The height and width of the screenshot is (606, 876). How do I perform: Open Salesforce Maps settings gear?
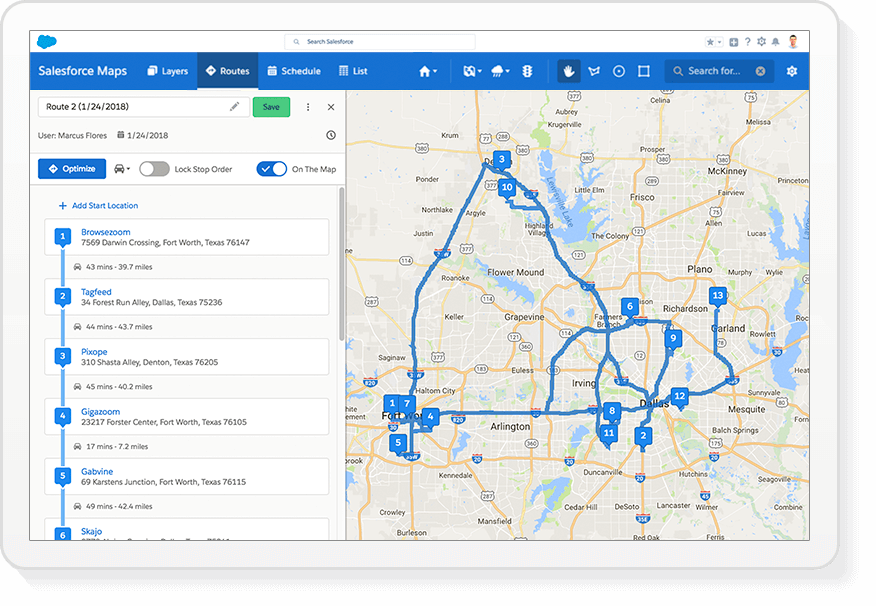click(x=793, y=71)
